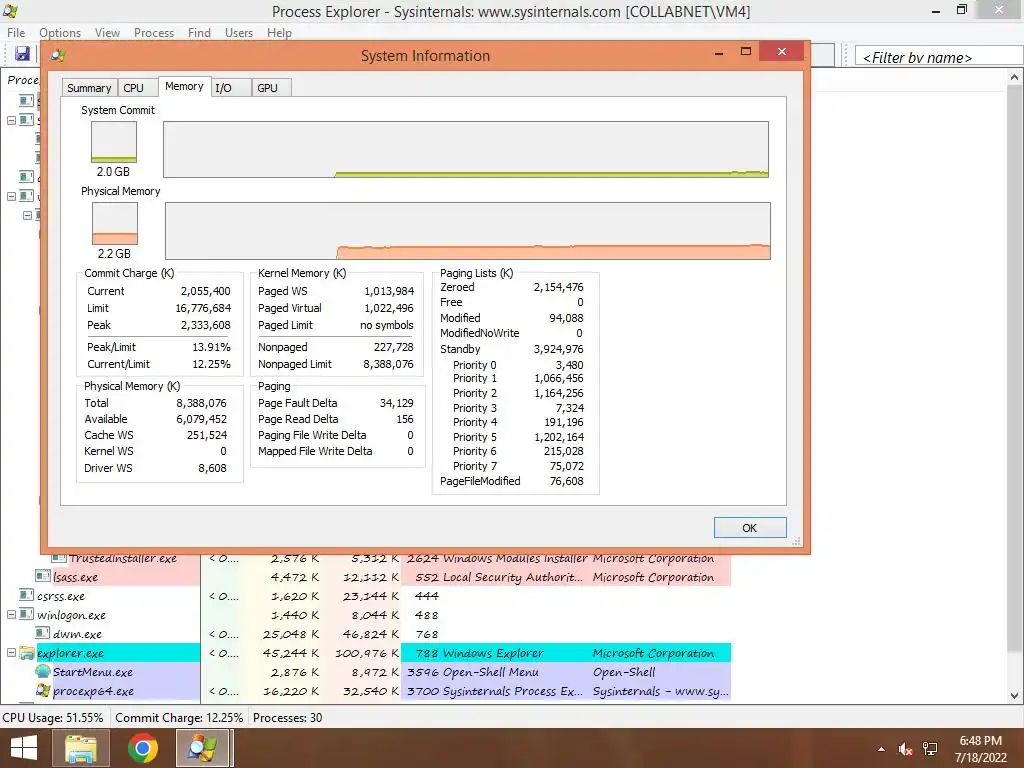Open the Users menu
Image resolution: width=1024 pixels, height=768 pixels.
pyautogui.click(x=238, y=33)
